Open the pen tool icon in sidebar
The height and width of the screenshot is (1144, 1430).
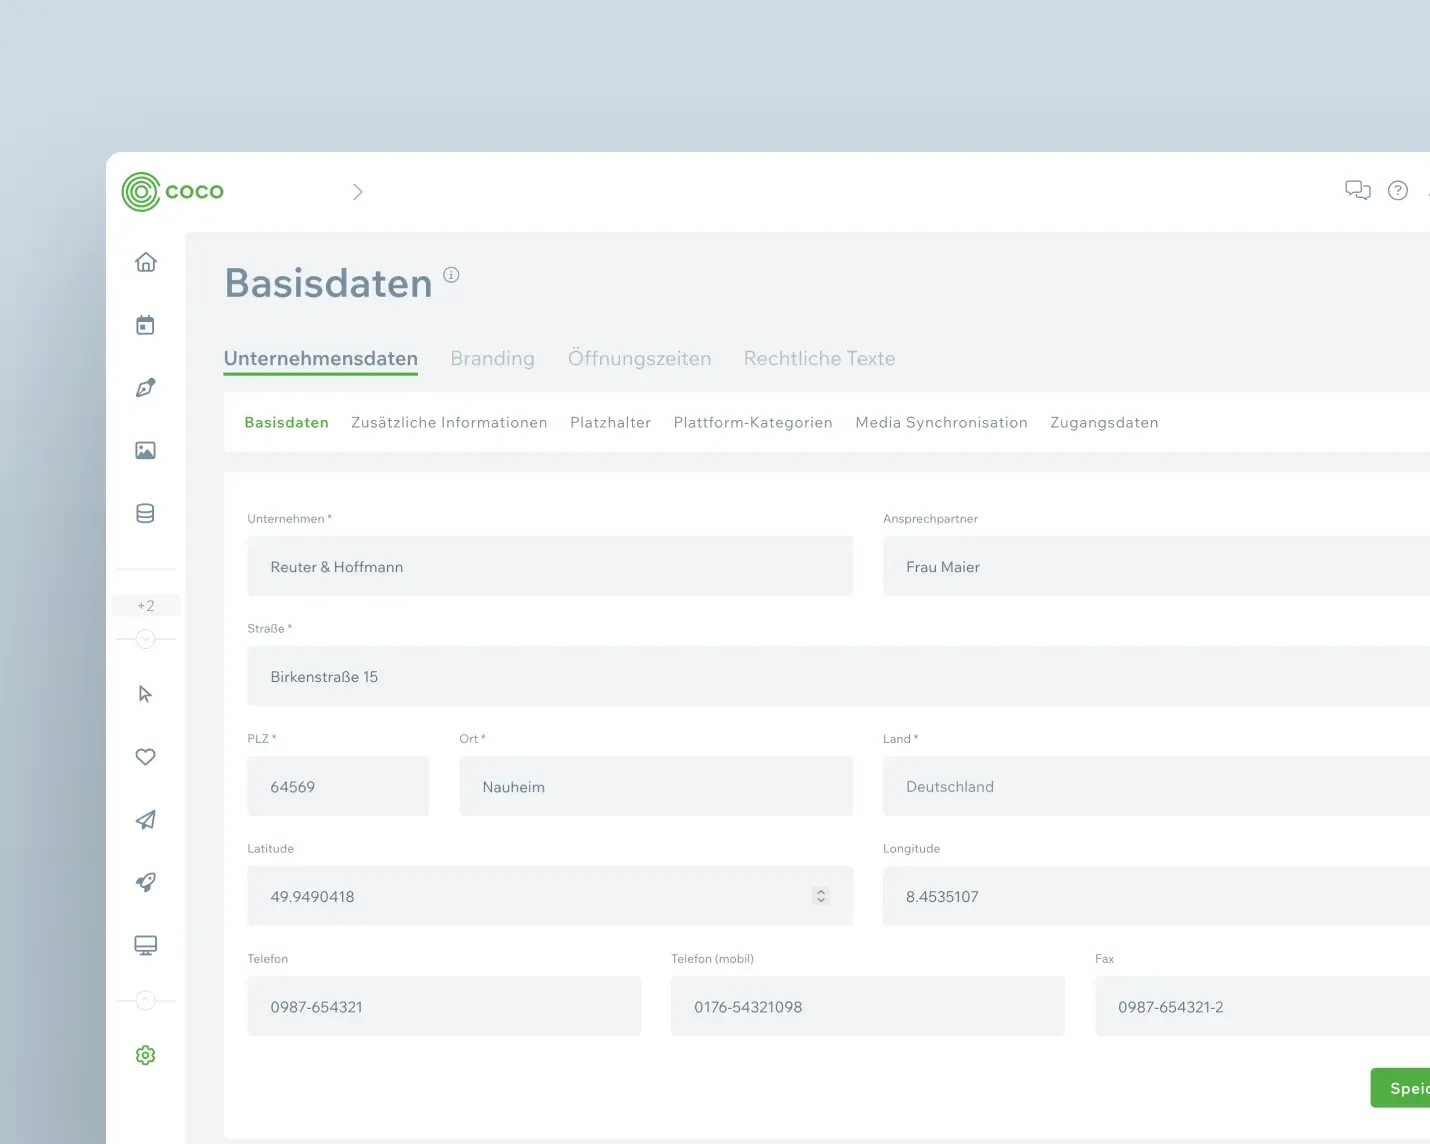click(x=146, y=388)
